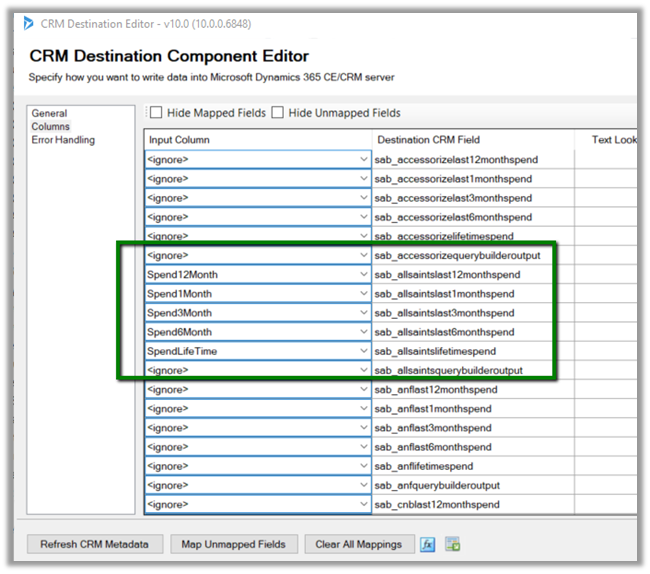Select the General page in sidebar
The width and height of the screenshot is (650, 574).
point(49,114)
